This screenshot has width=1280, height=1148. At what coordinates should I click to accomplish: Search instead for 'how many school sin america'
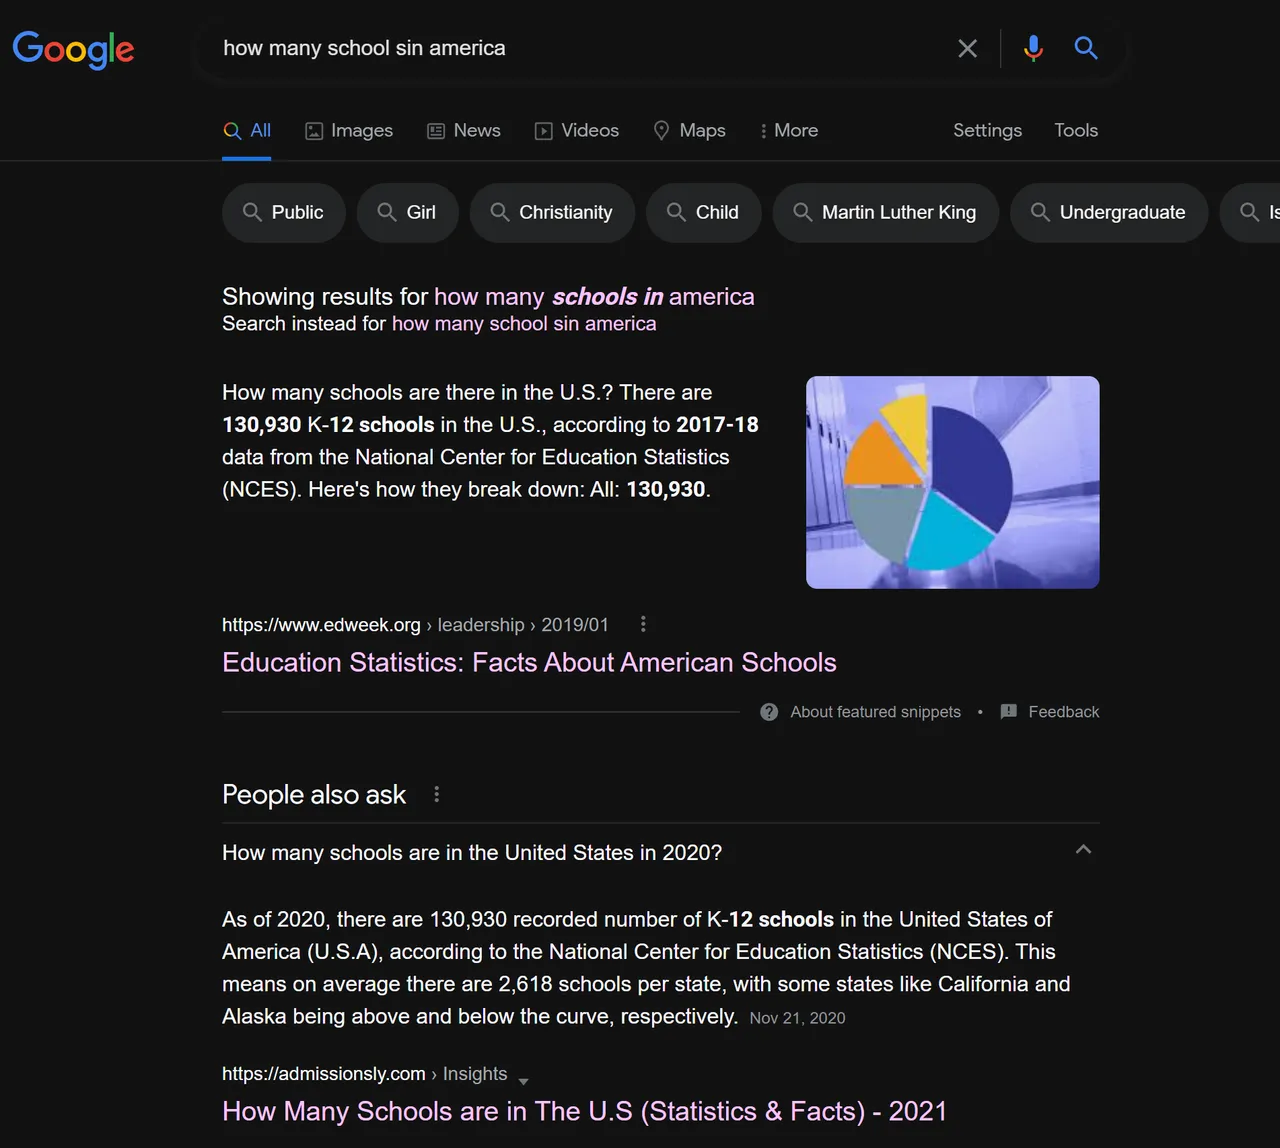[524, 323]
